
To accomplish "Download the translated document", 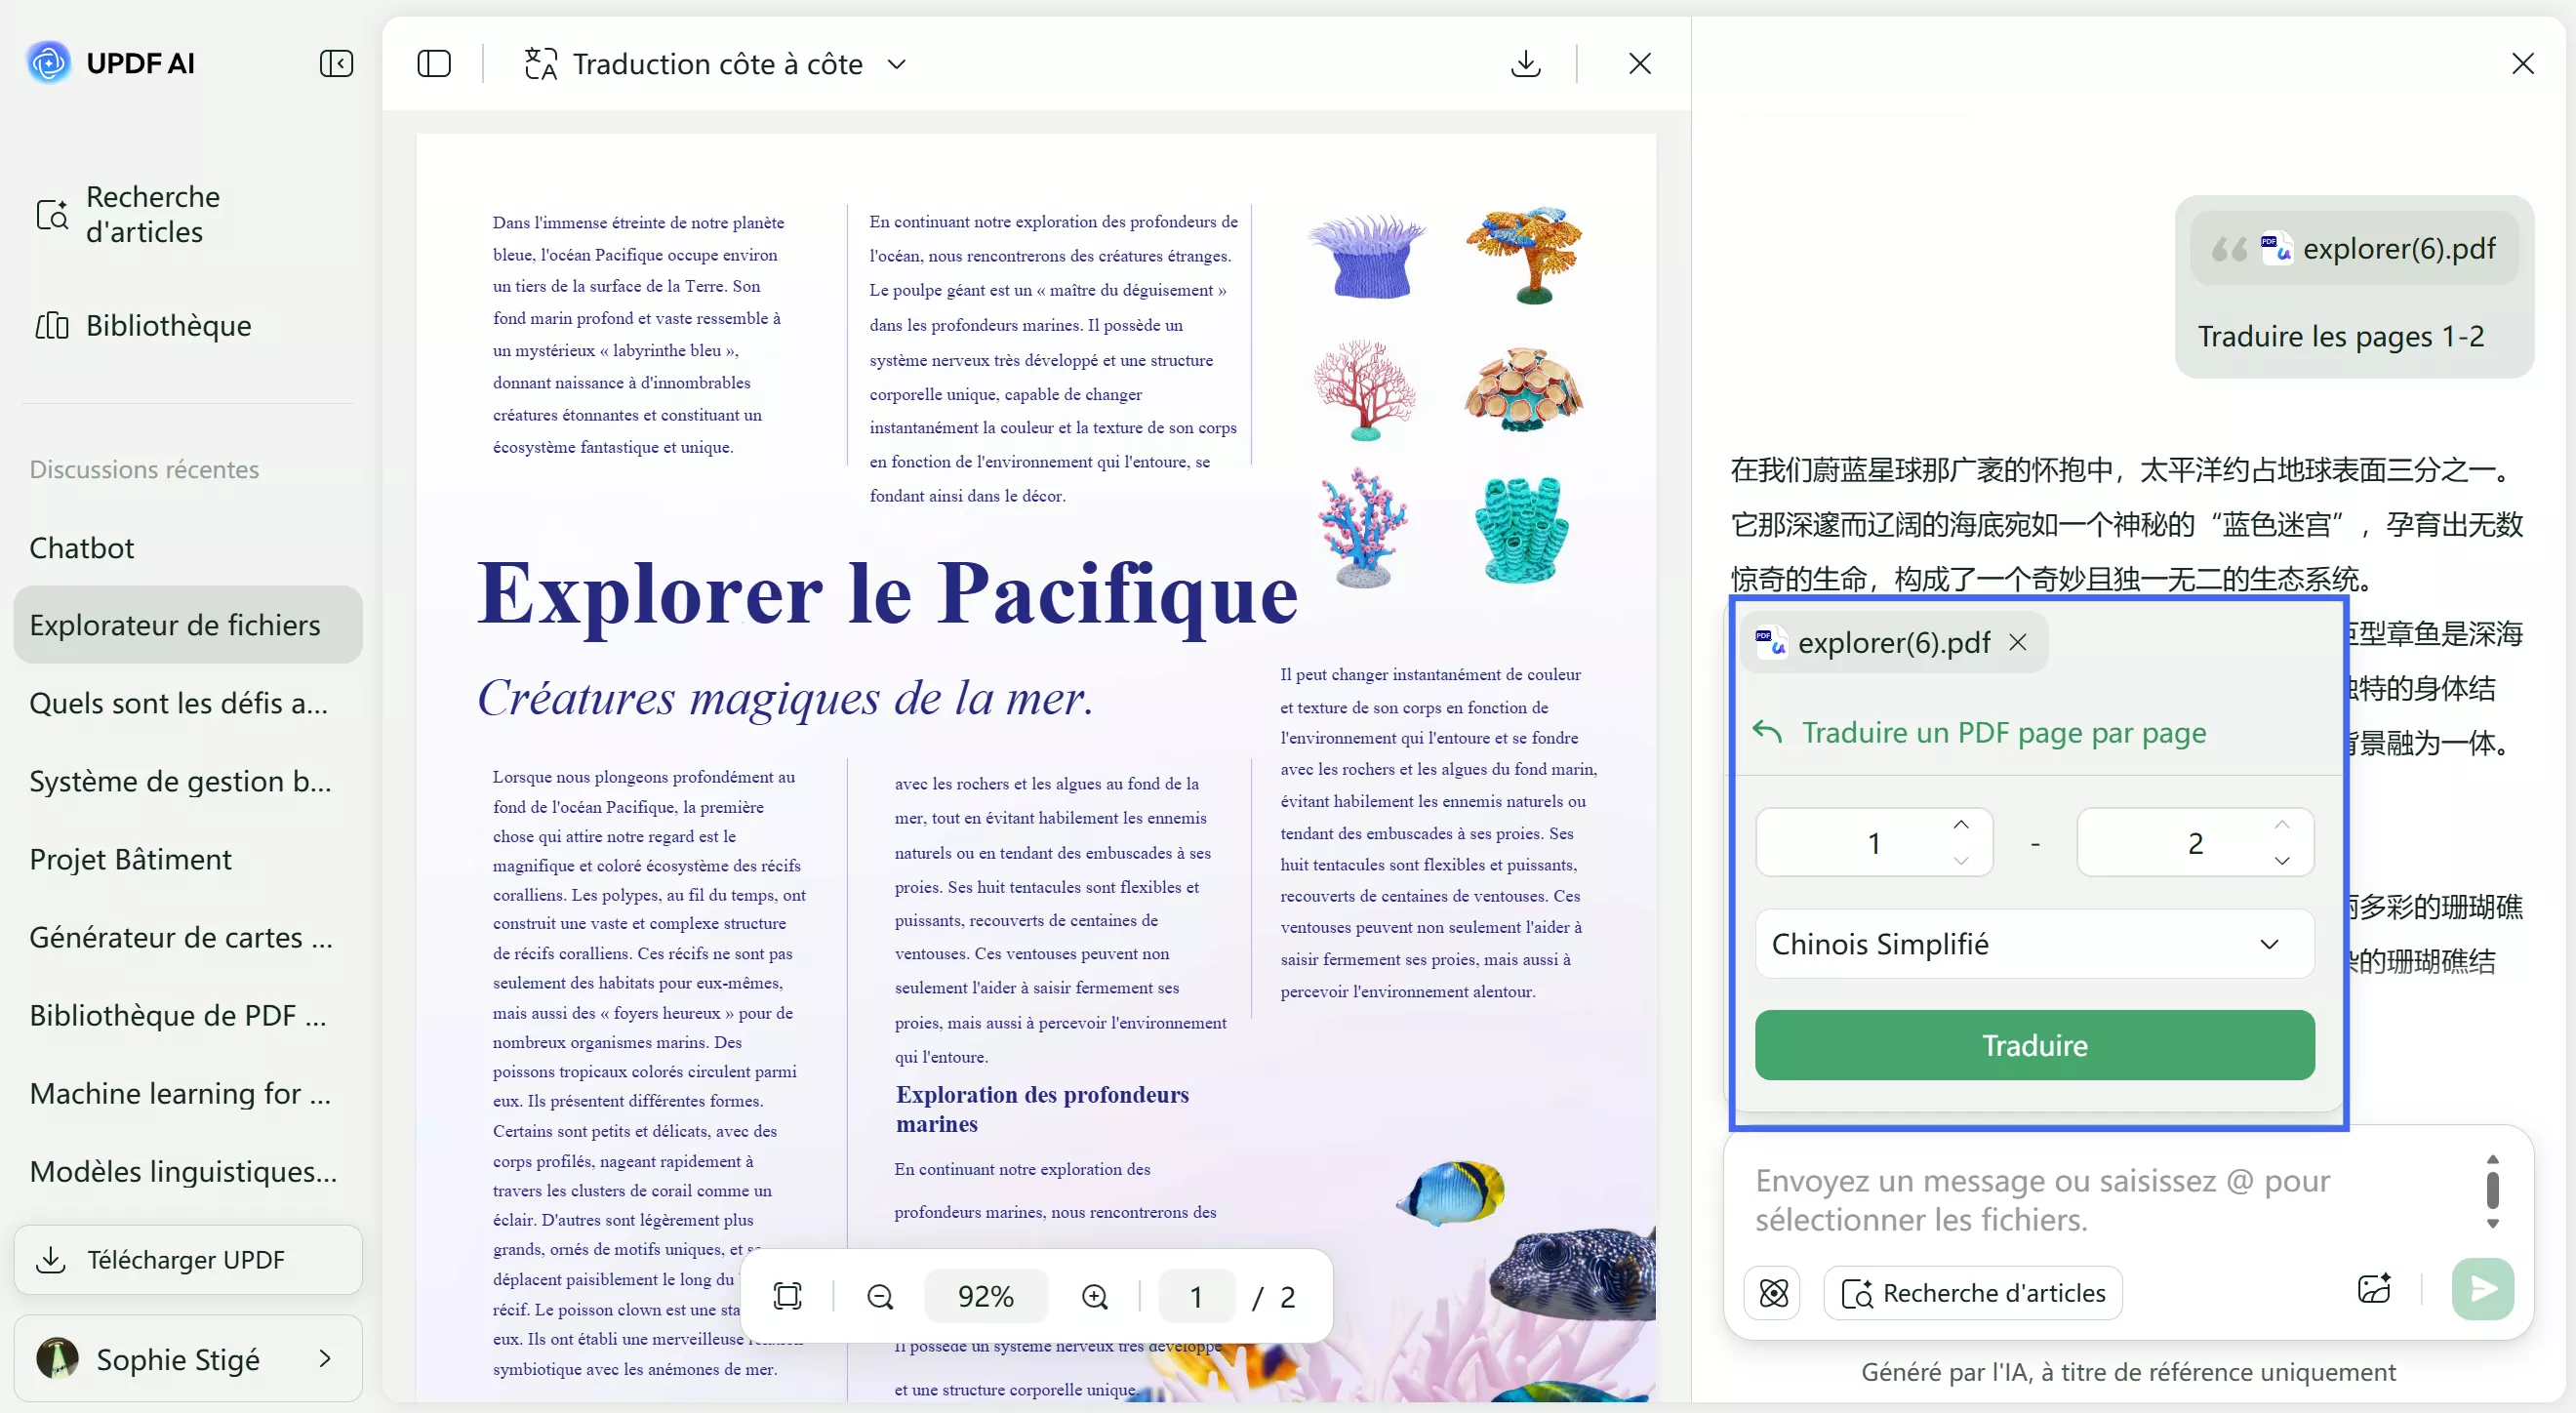I will 1525,63.
